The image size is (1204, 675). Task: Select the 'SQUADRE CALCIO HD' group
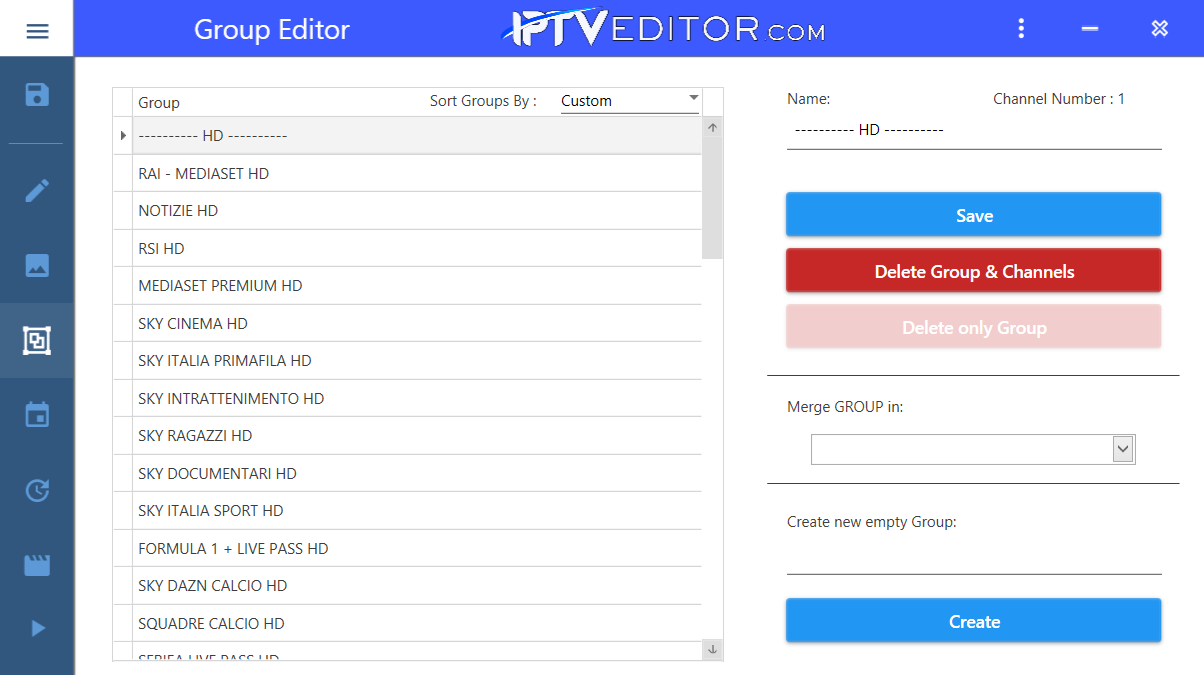(417, 623)
